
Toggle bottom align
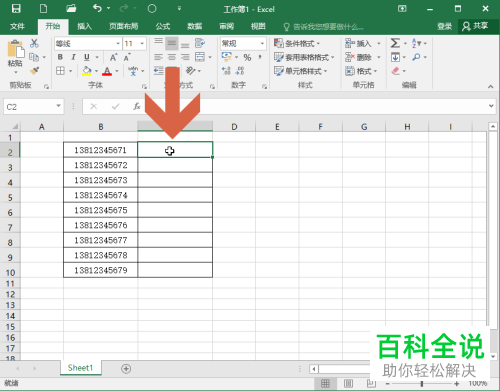pos(185,44)
